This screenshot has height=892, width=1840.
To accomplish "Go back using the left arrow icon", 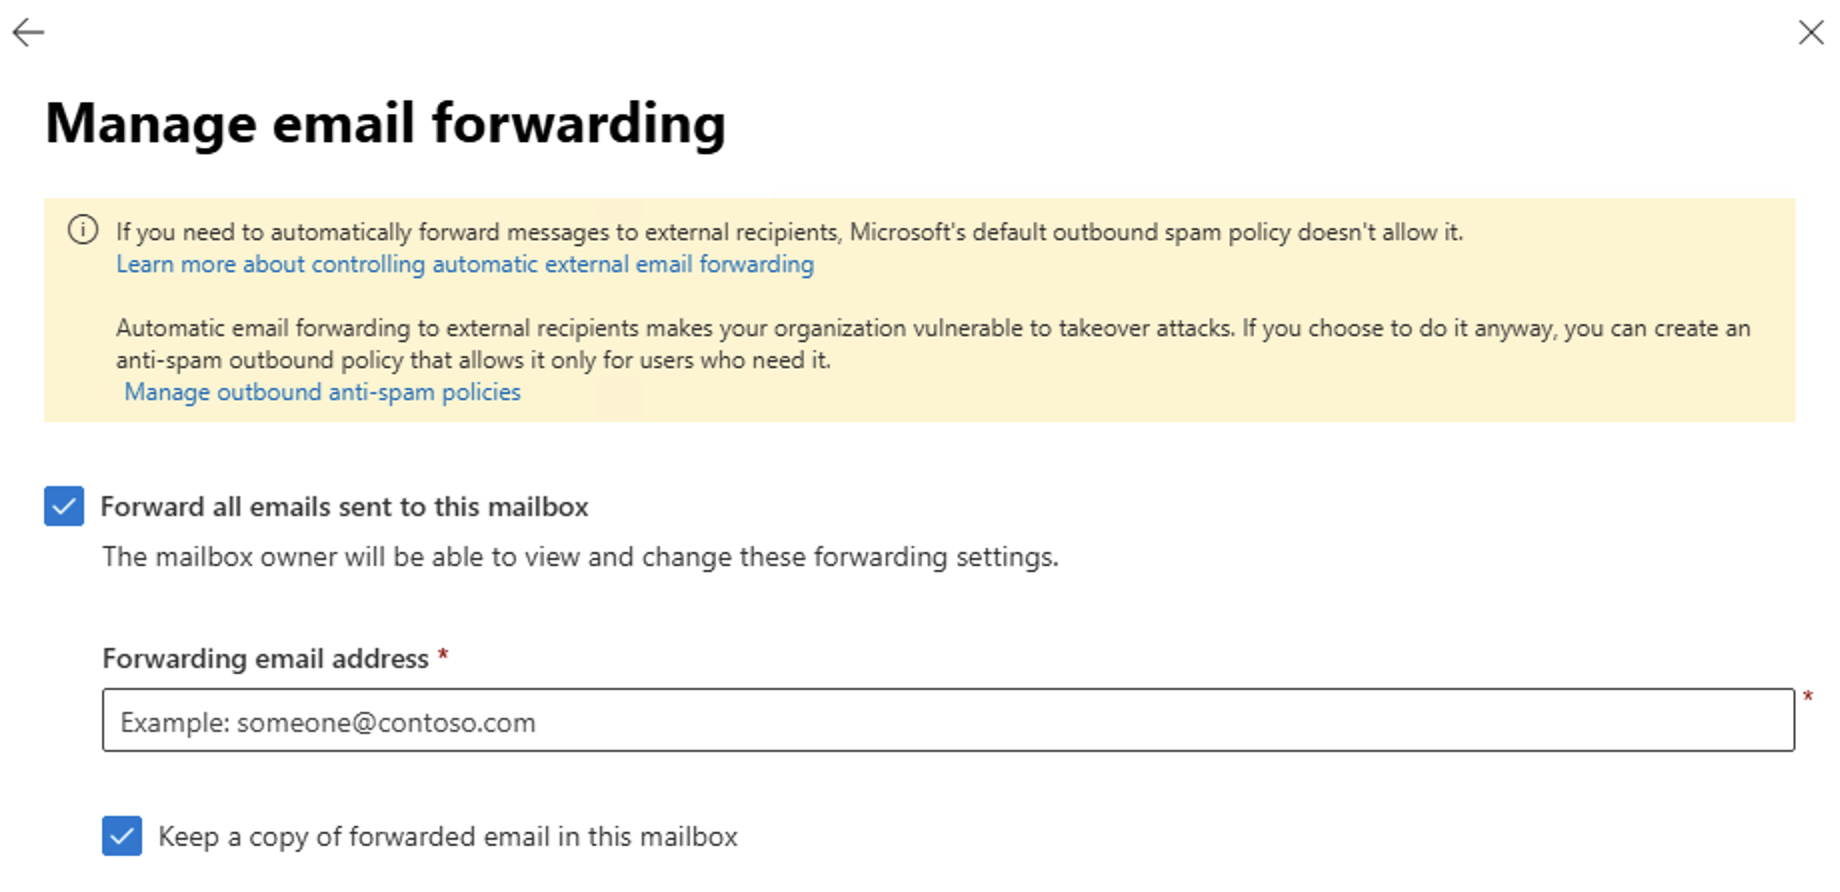I will [x=28, y=33].
